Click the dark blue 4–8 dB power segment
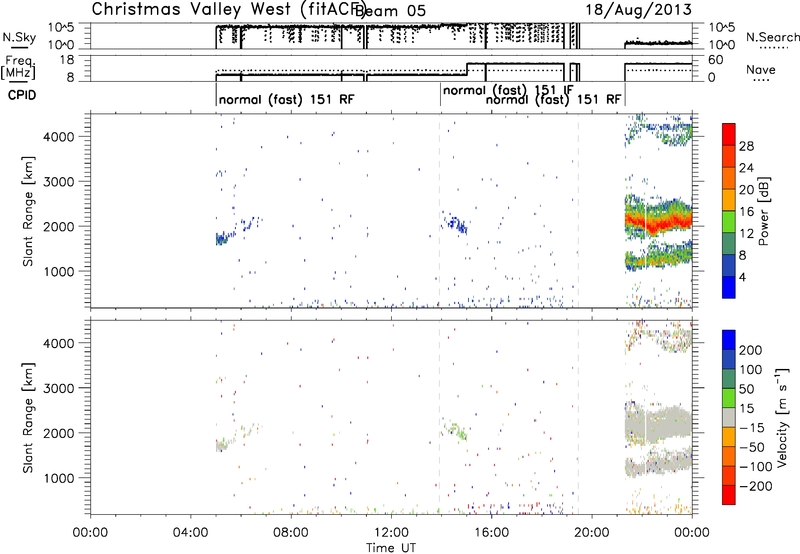The height and width of the screenshot is (554, 800). (729, 266)
